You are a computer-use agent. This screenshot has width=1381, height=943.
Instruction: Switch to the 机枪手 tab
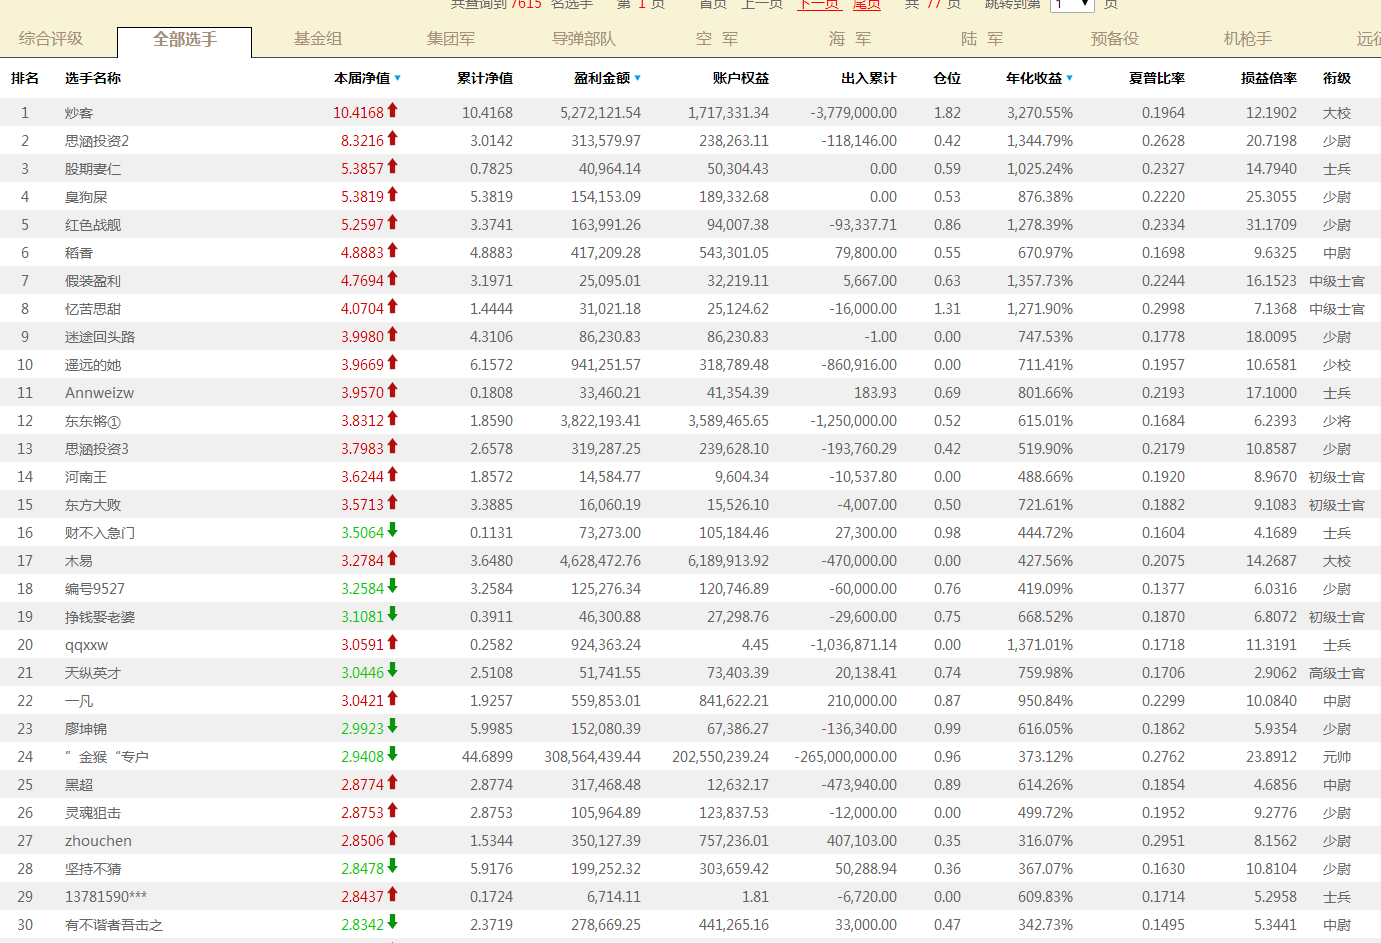[x=1248, y=39]
